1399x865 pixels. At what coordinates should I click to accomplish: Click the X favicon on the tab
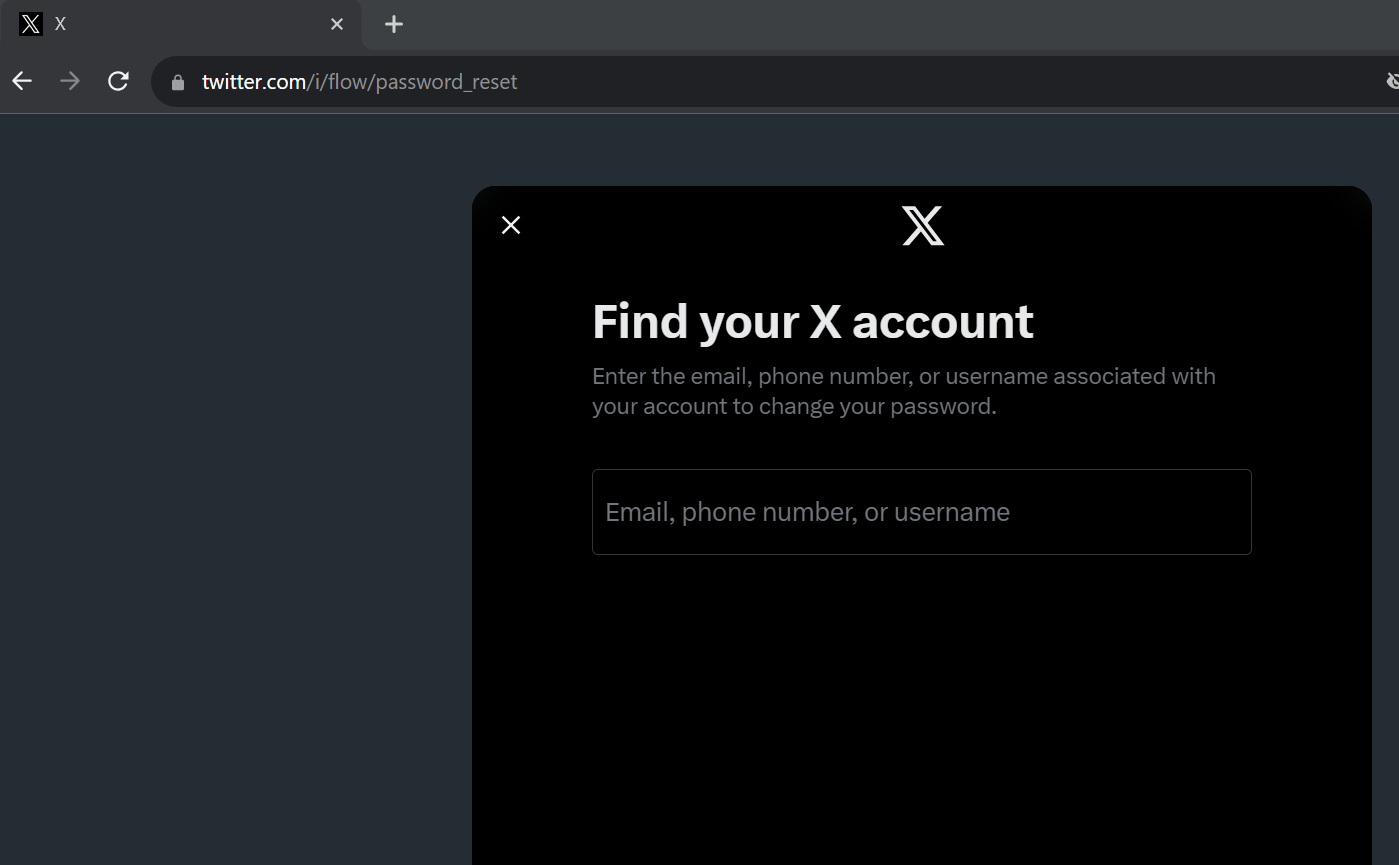point(31,24)
